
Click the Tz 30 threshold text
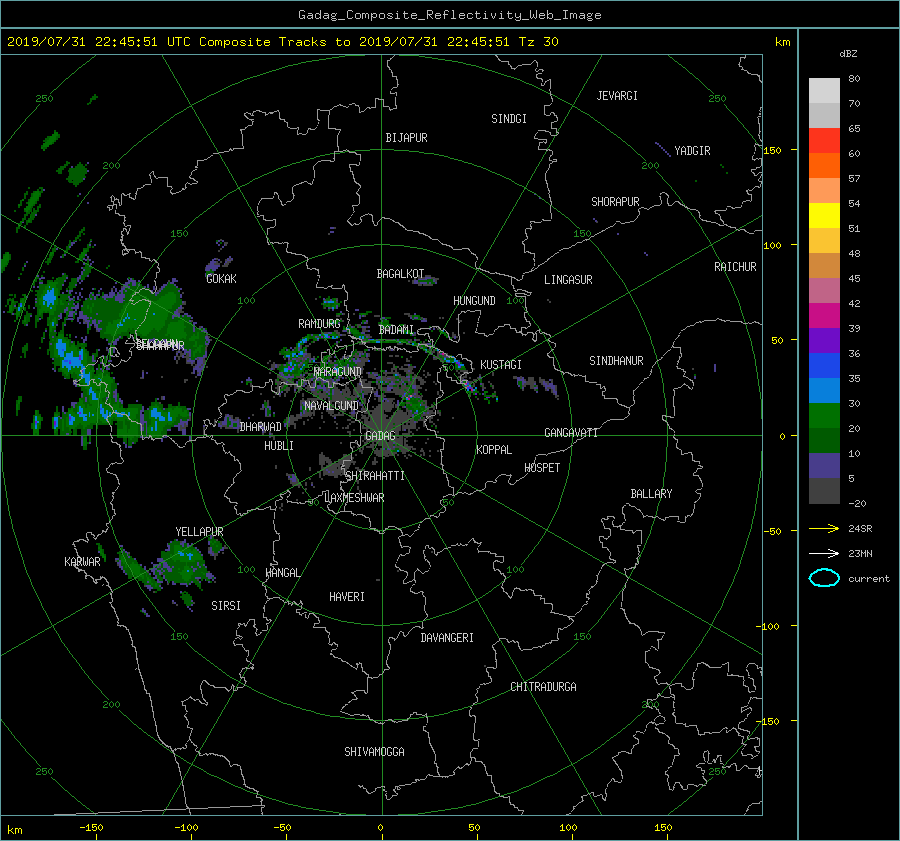point(538,42)
